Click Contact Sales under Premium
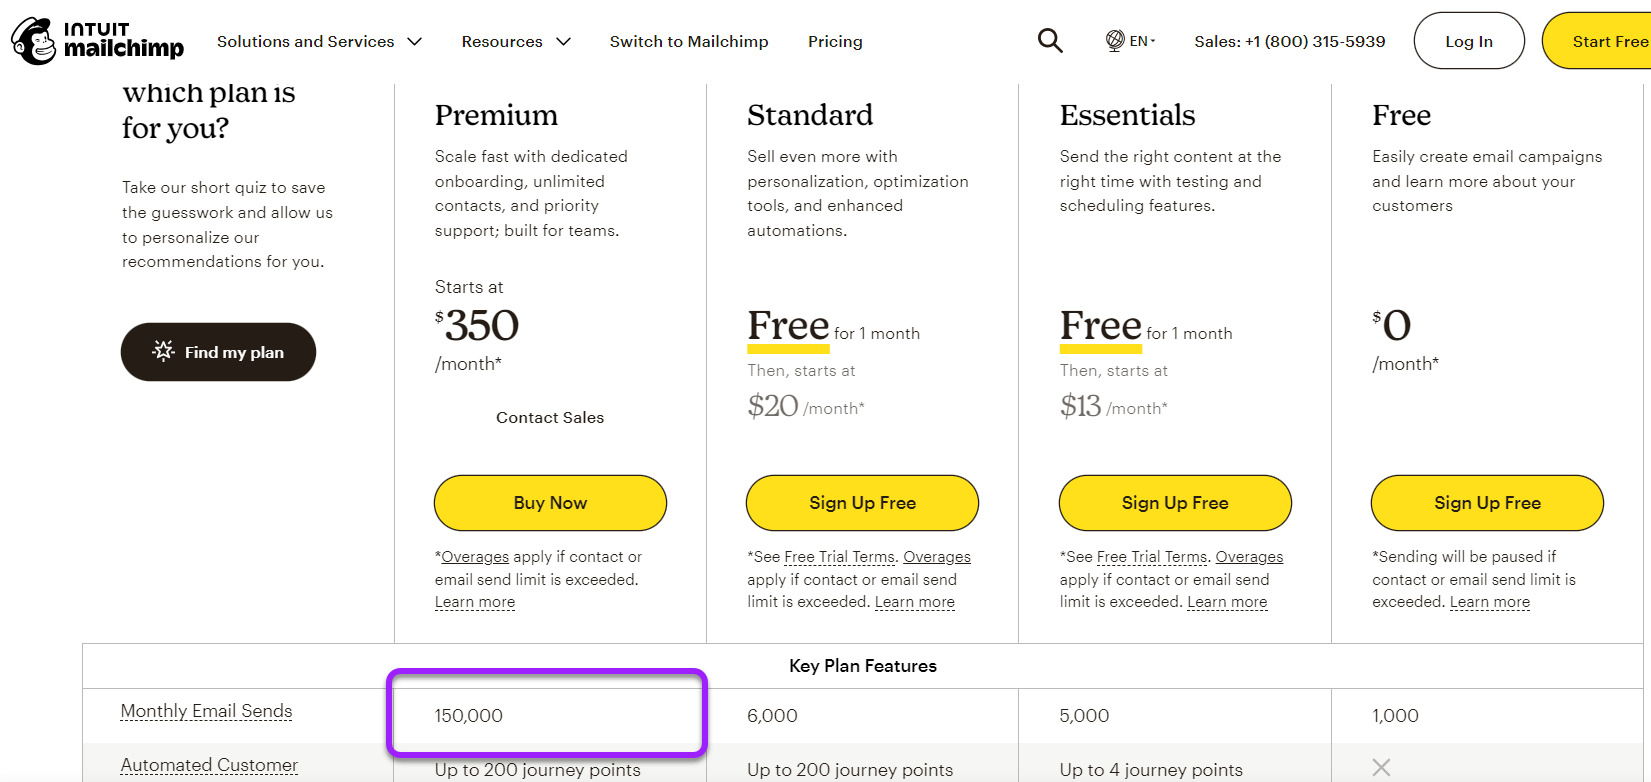The image size is (1651, 782). click(x=550, y=417)
